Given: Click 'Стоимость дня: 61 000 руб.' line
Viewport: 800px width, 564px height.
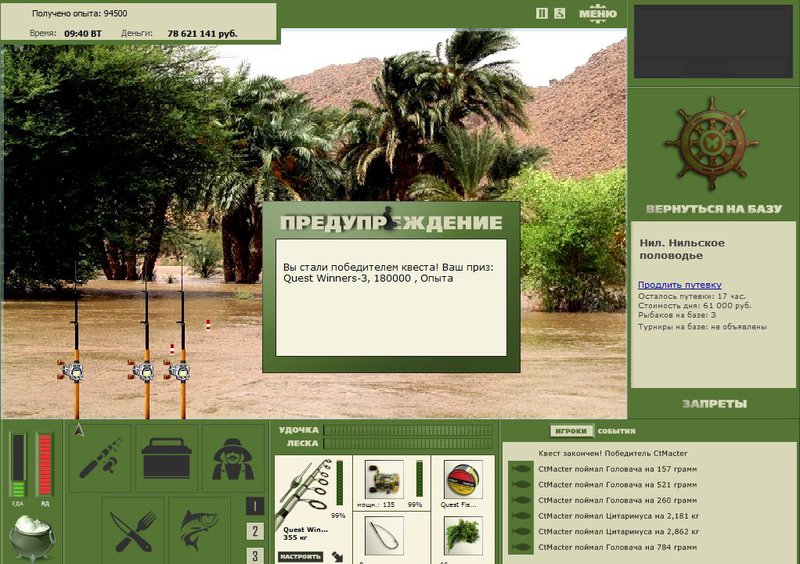Looking at the screenshot, I should click(694, 306).
